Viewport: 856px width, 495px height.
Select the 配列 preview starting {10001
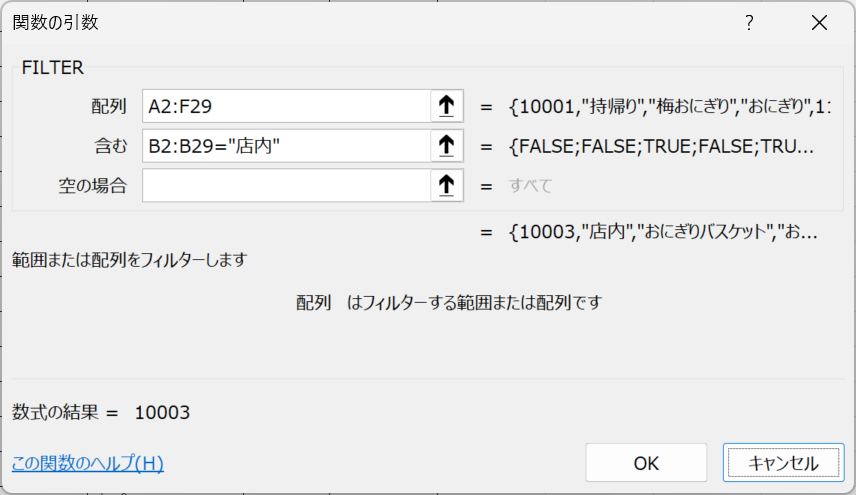(670, 106)
